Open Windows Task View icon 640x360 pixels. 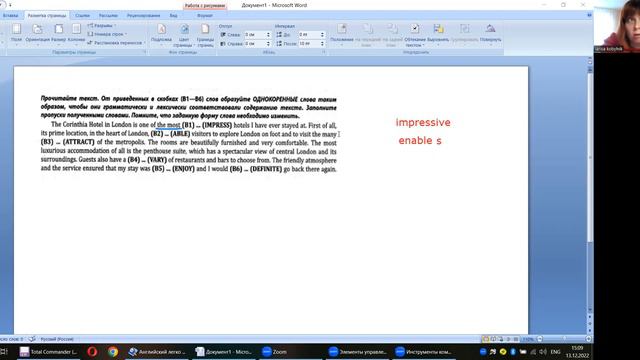point(4,351)
